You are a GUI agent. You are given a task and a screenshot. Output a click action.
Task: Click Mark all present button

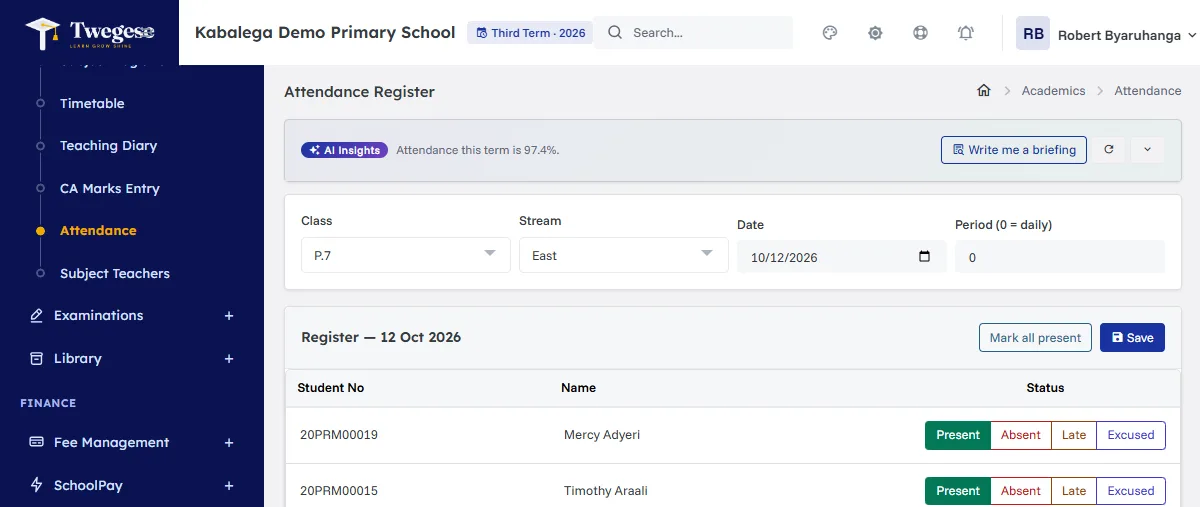click(x=1035, y=338)
